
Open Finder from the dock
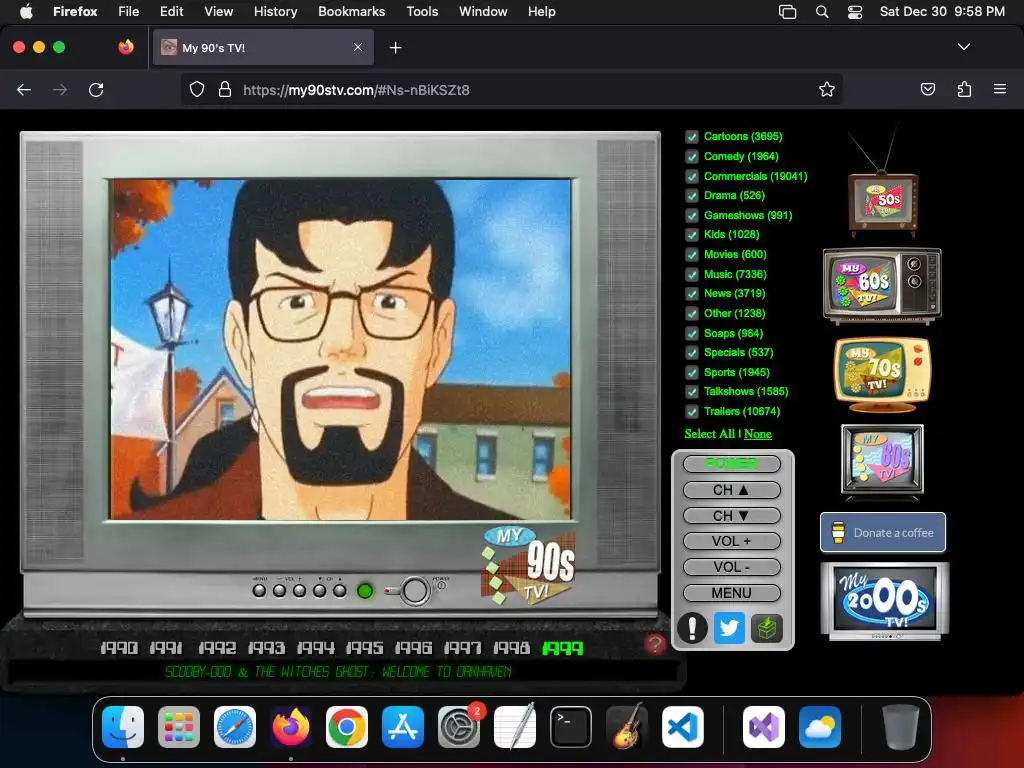(123, 727)
